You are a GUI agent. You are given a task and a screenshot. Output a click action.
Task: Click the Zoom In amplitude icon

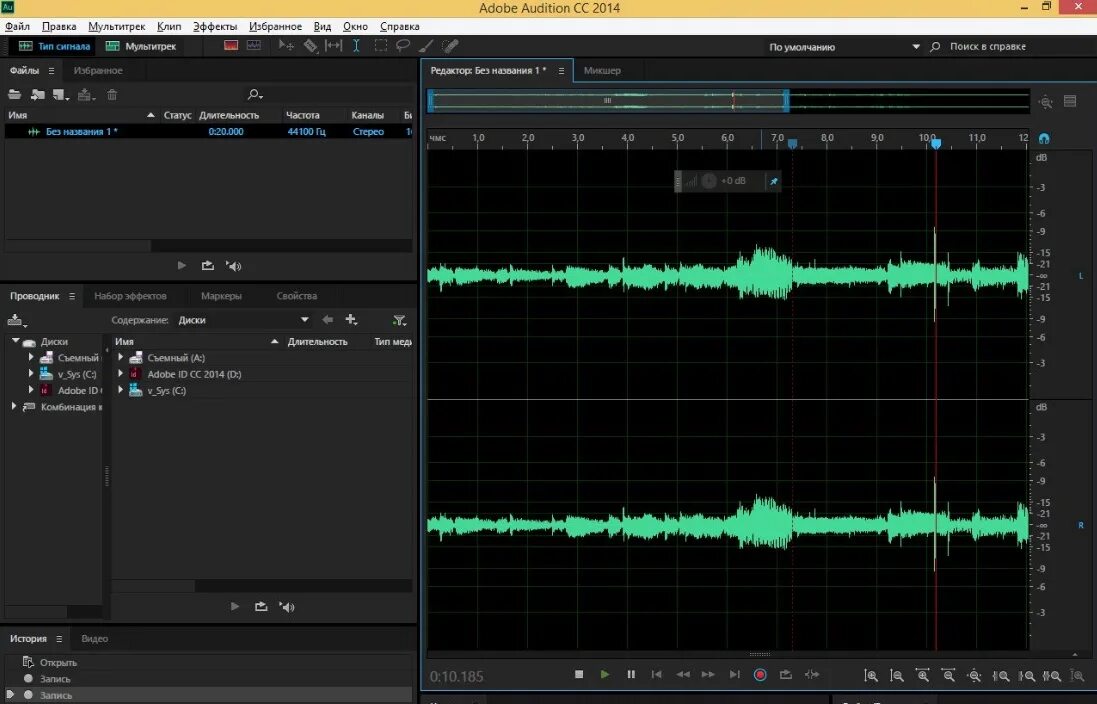(x=871, y=675)
